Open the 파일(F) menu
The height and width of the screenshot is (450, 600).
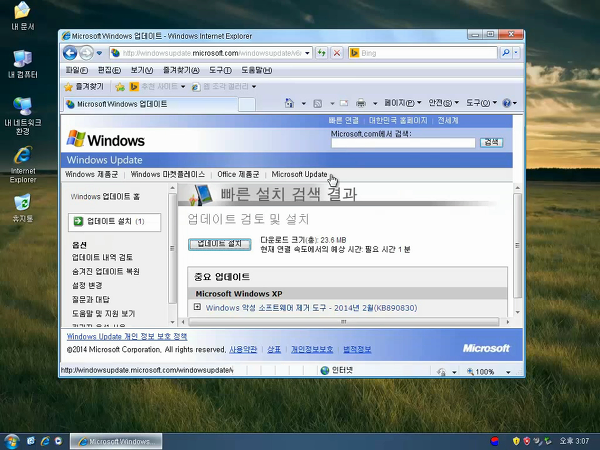(x=77, y=70)
